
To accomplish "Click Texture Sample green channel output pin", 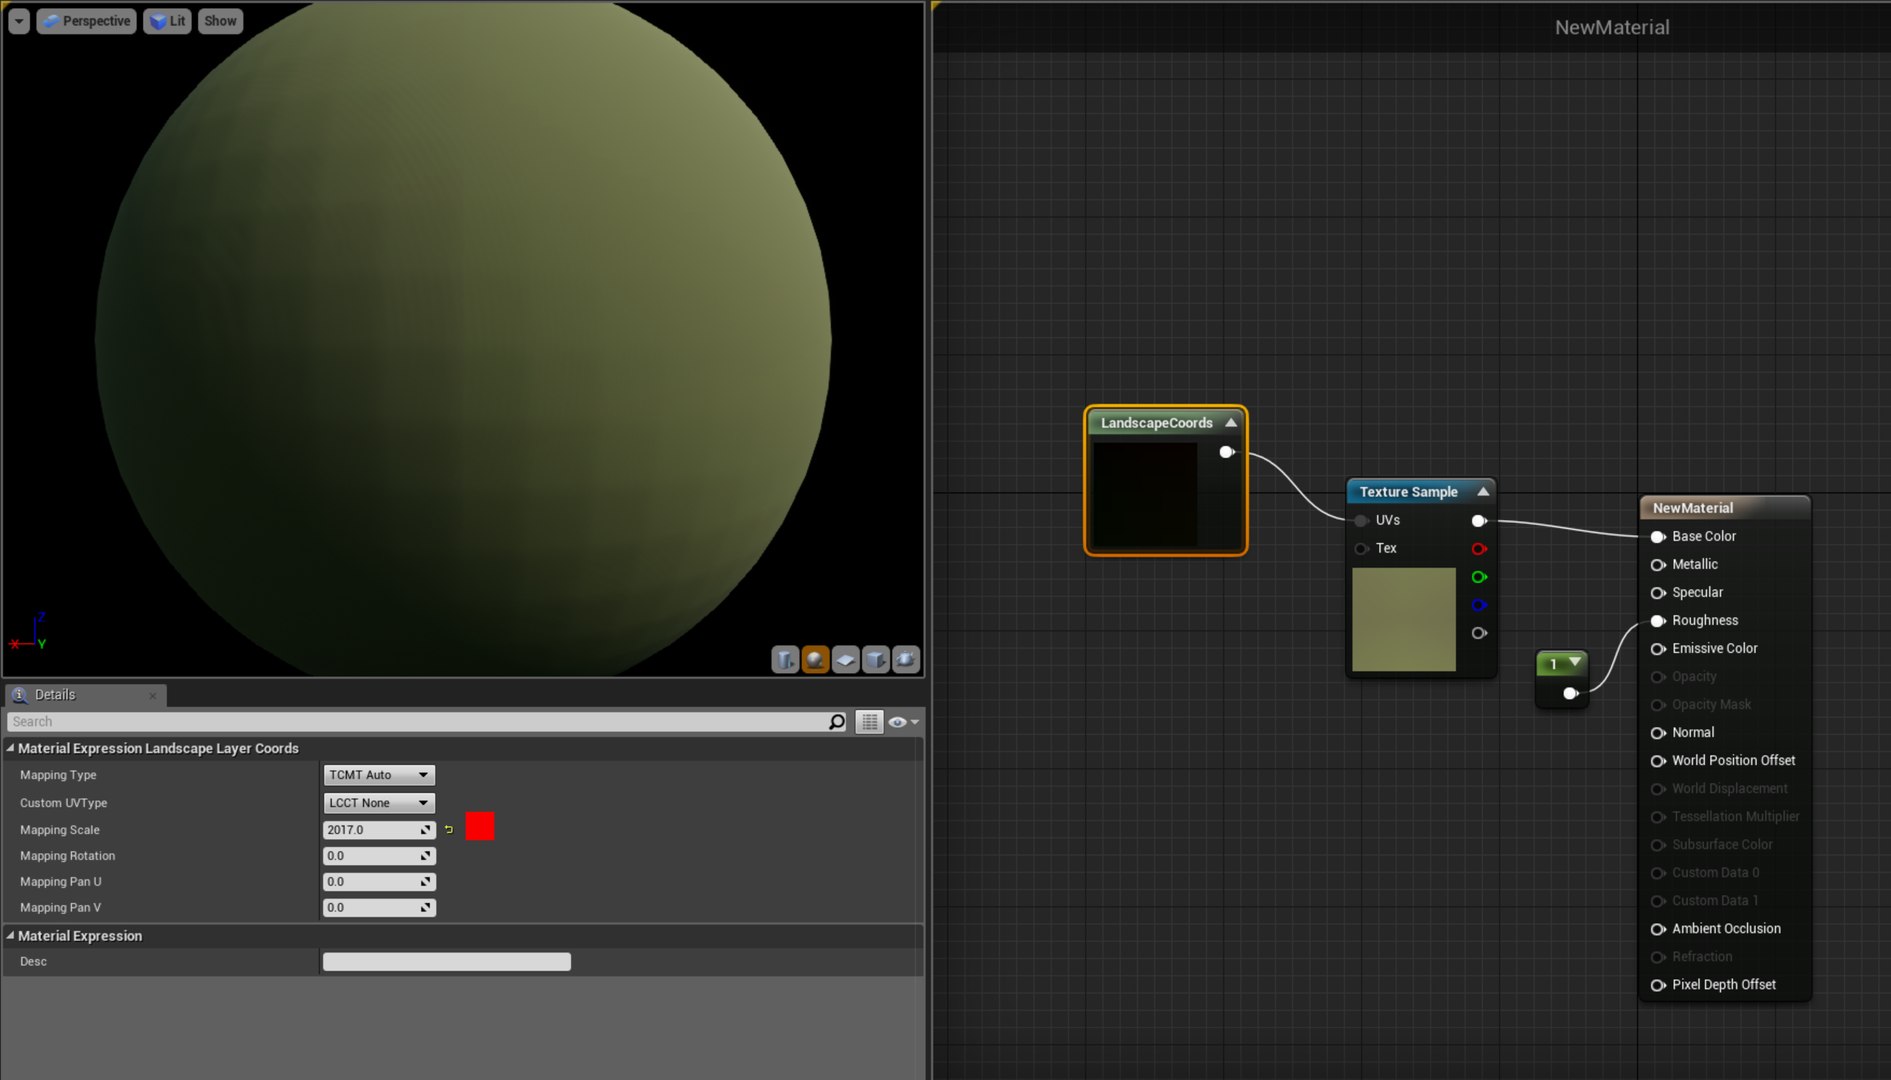I will coord(1479,576).
